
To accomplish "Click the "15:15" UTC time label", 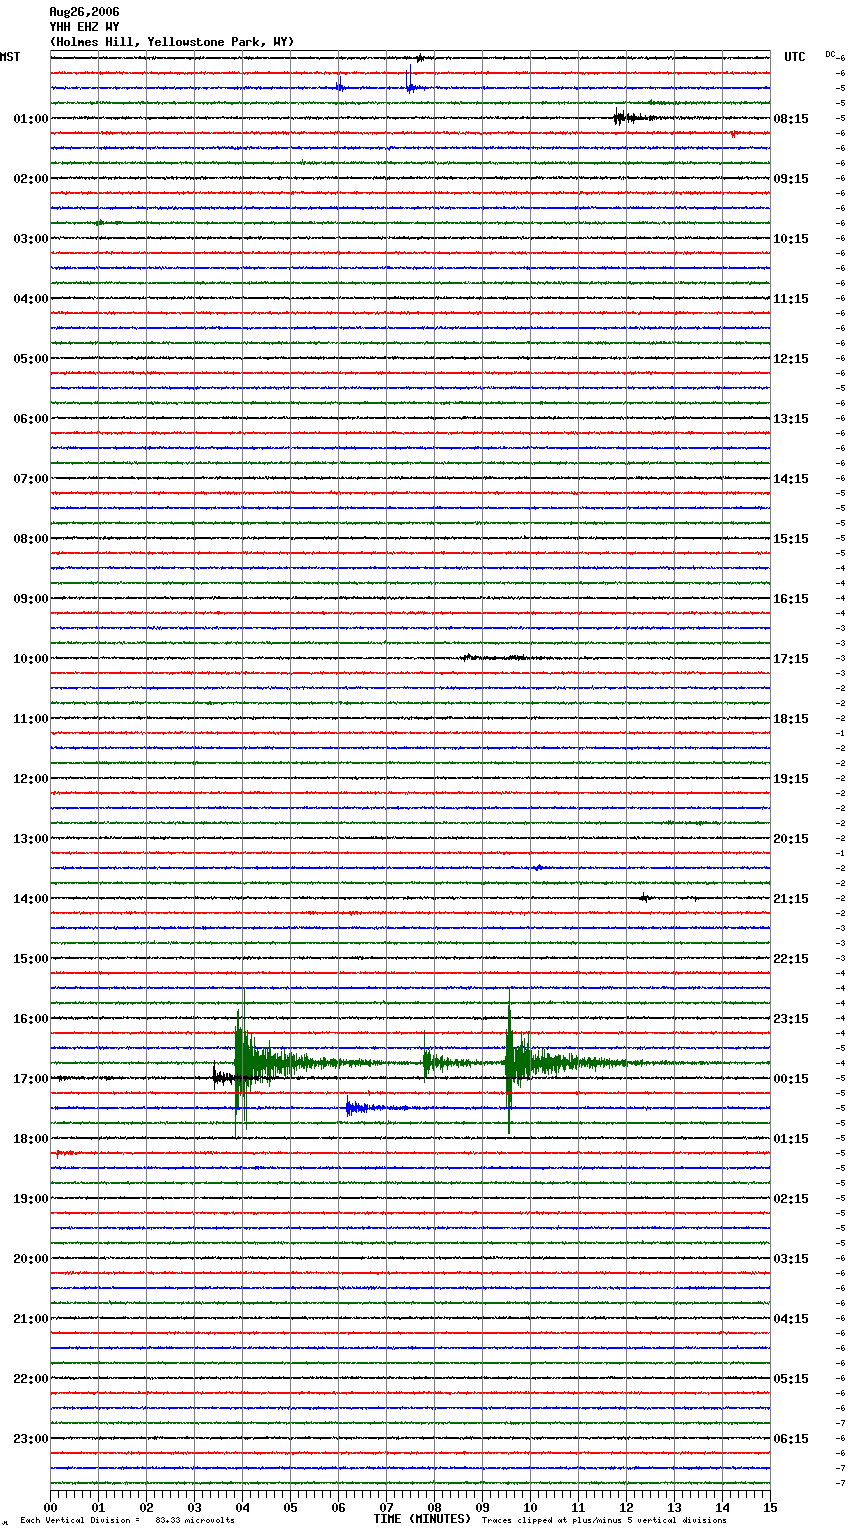I will coord(791,539).
